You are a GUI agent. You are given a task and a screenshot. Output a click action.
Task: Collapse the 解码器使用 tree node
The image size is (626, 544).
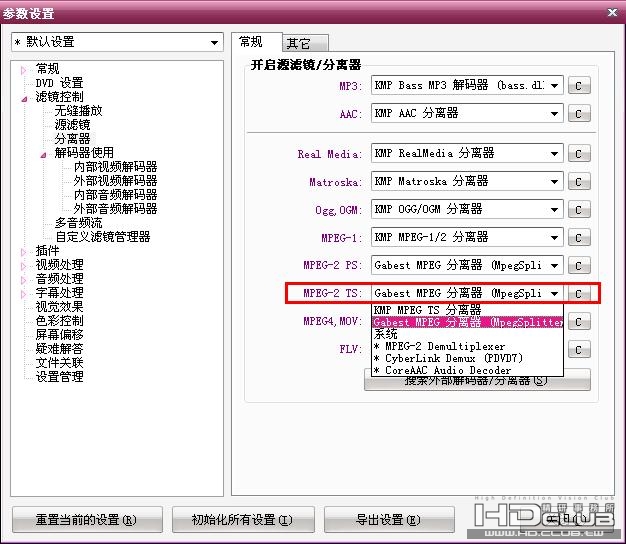point(43,154)
